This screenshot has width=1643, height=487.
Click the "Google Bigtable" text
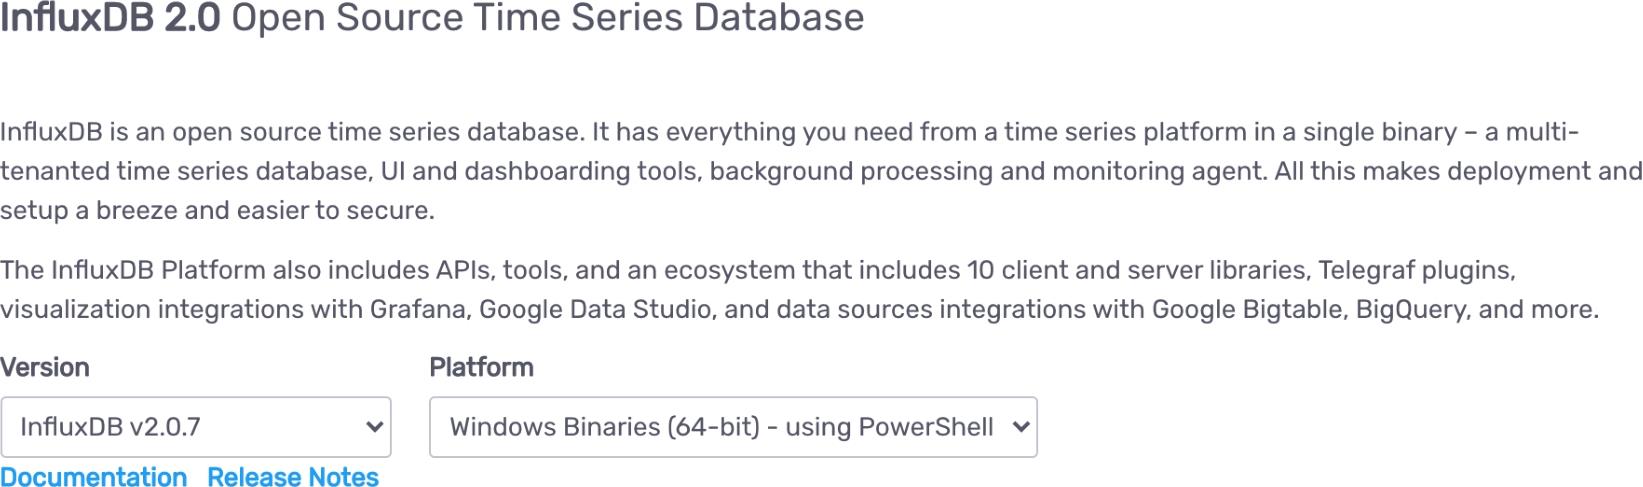tap(1243, 309)
